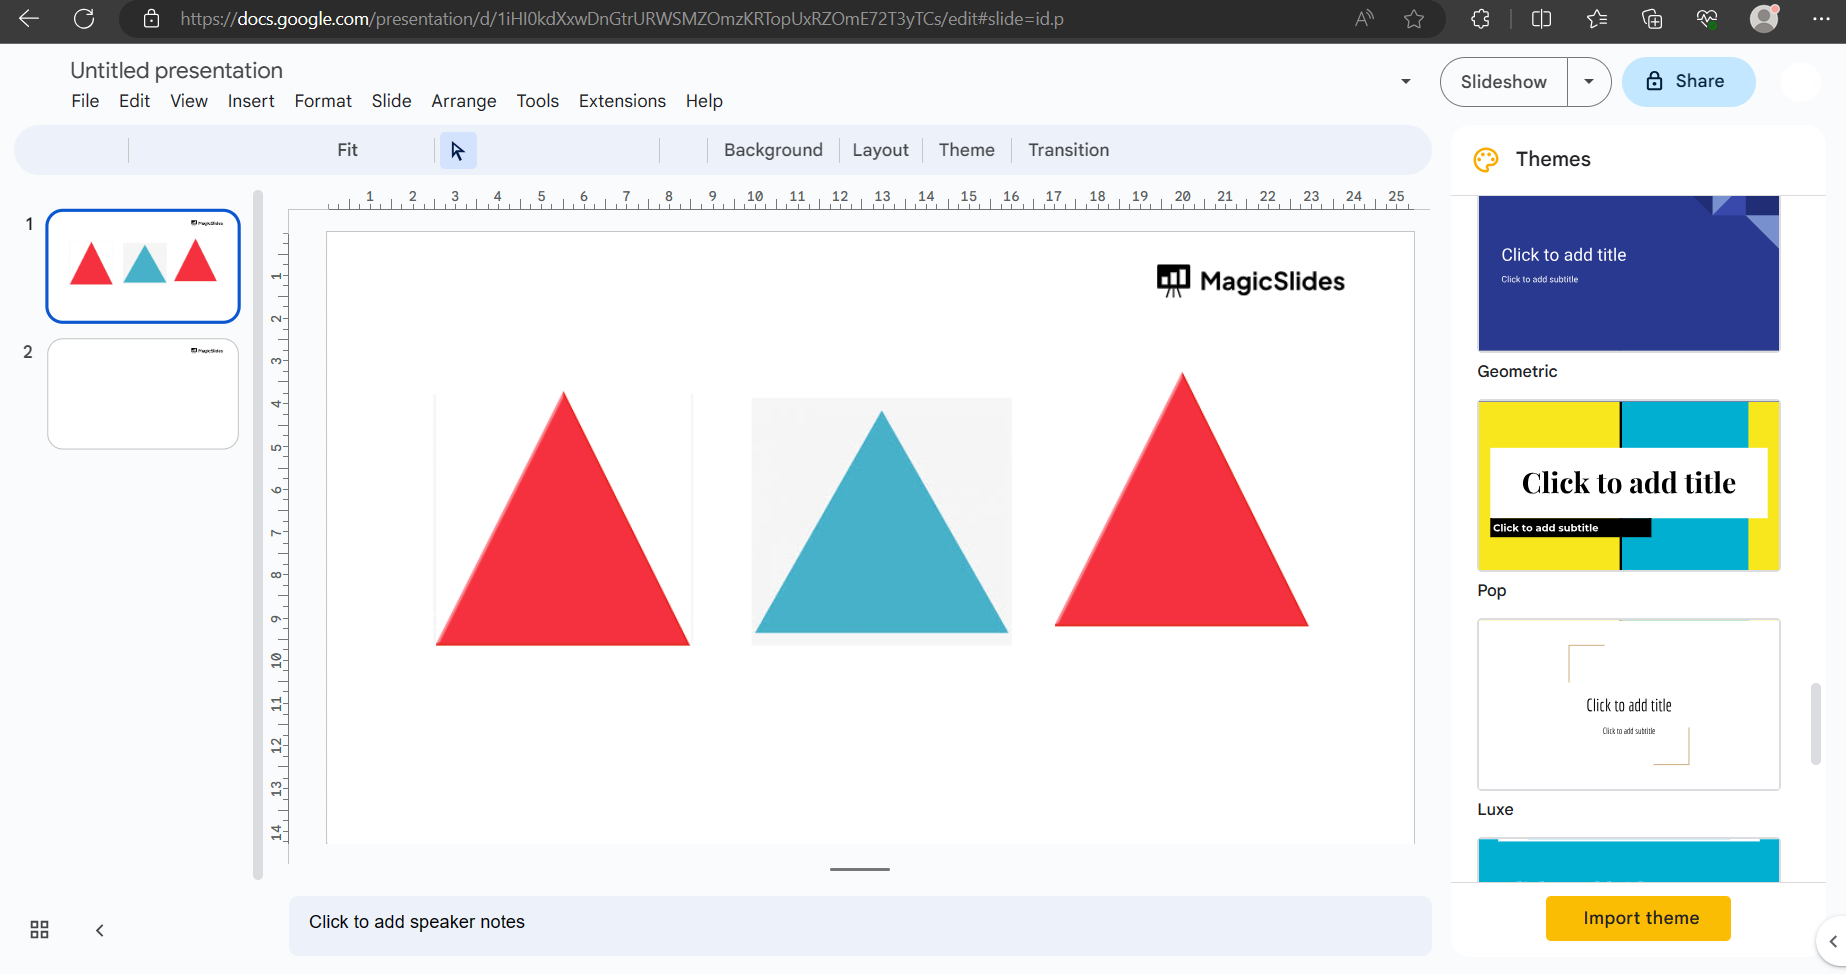The height and width of the screenshot is (974, 1846).
Task: Select slide 2 thumbnail in filmstrip
Action: [x=143, y=394]
